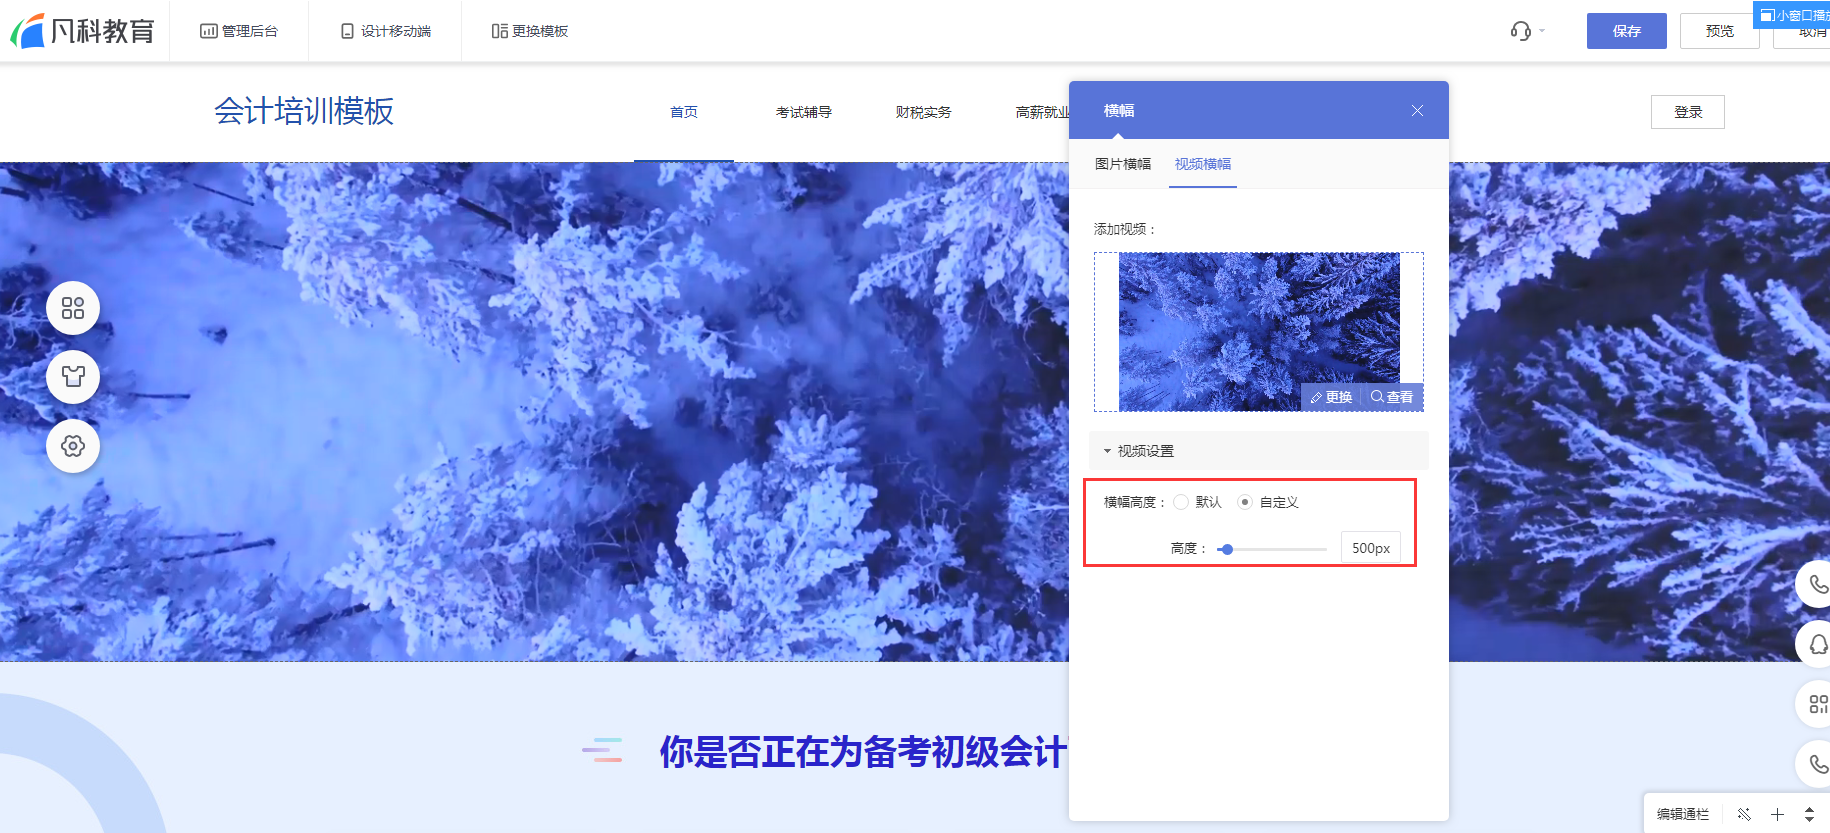
Task: Open 管理后台 in the top toolbar
Action: pos(239,31)
